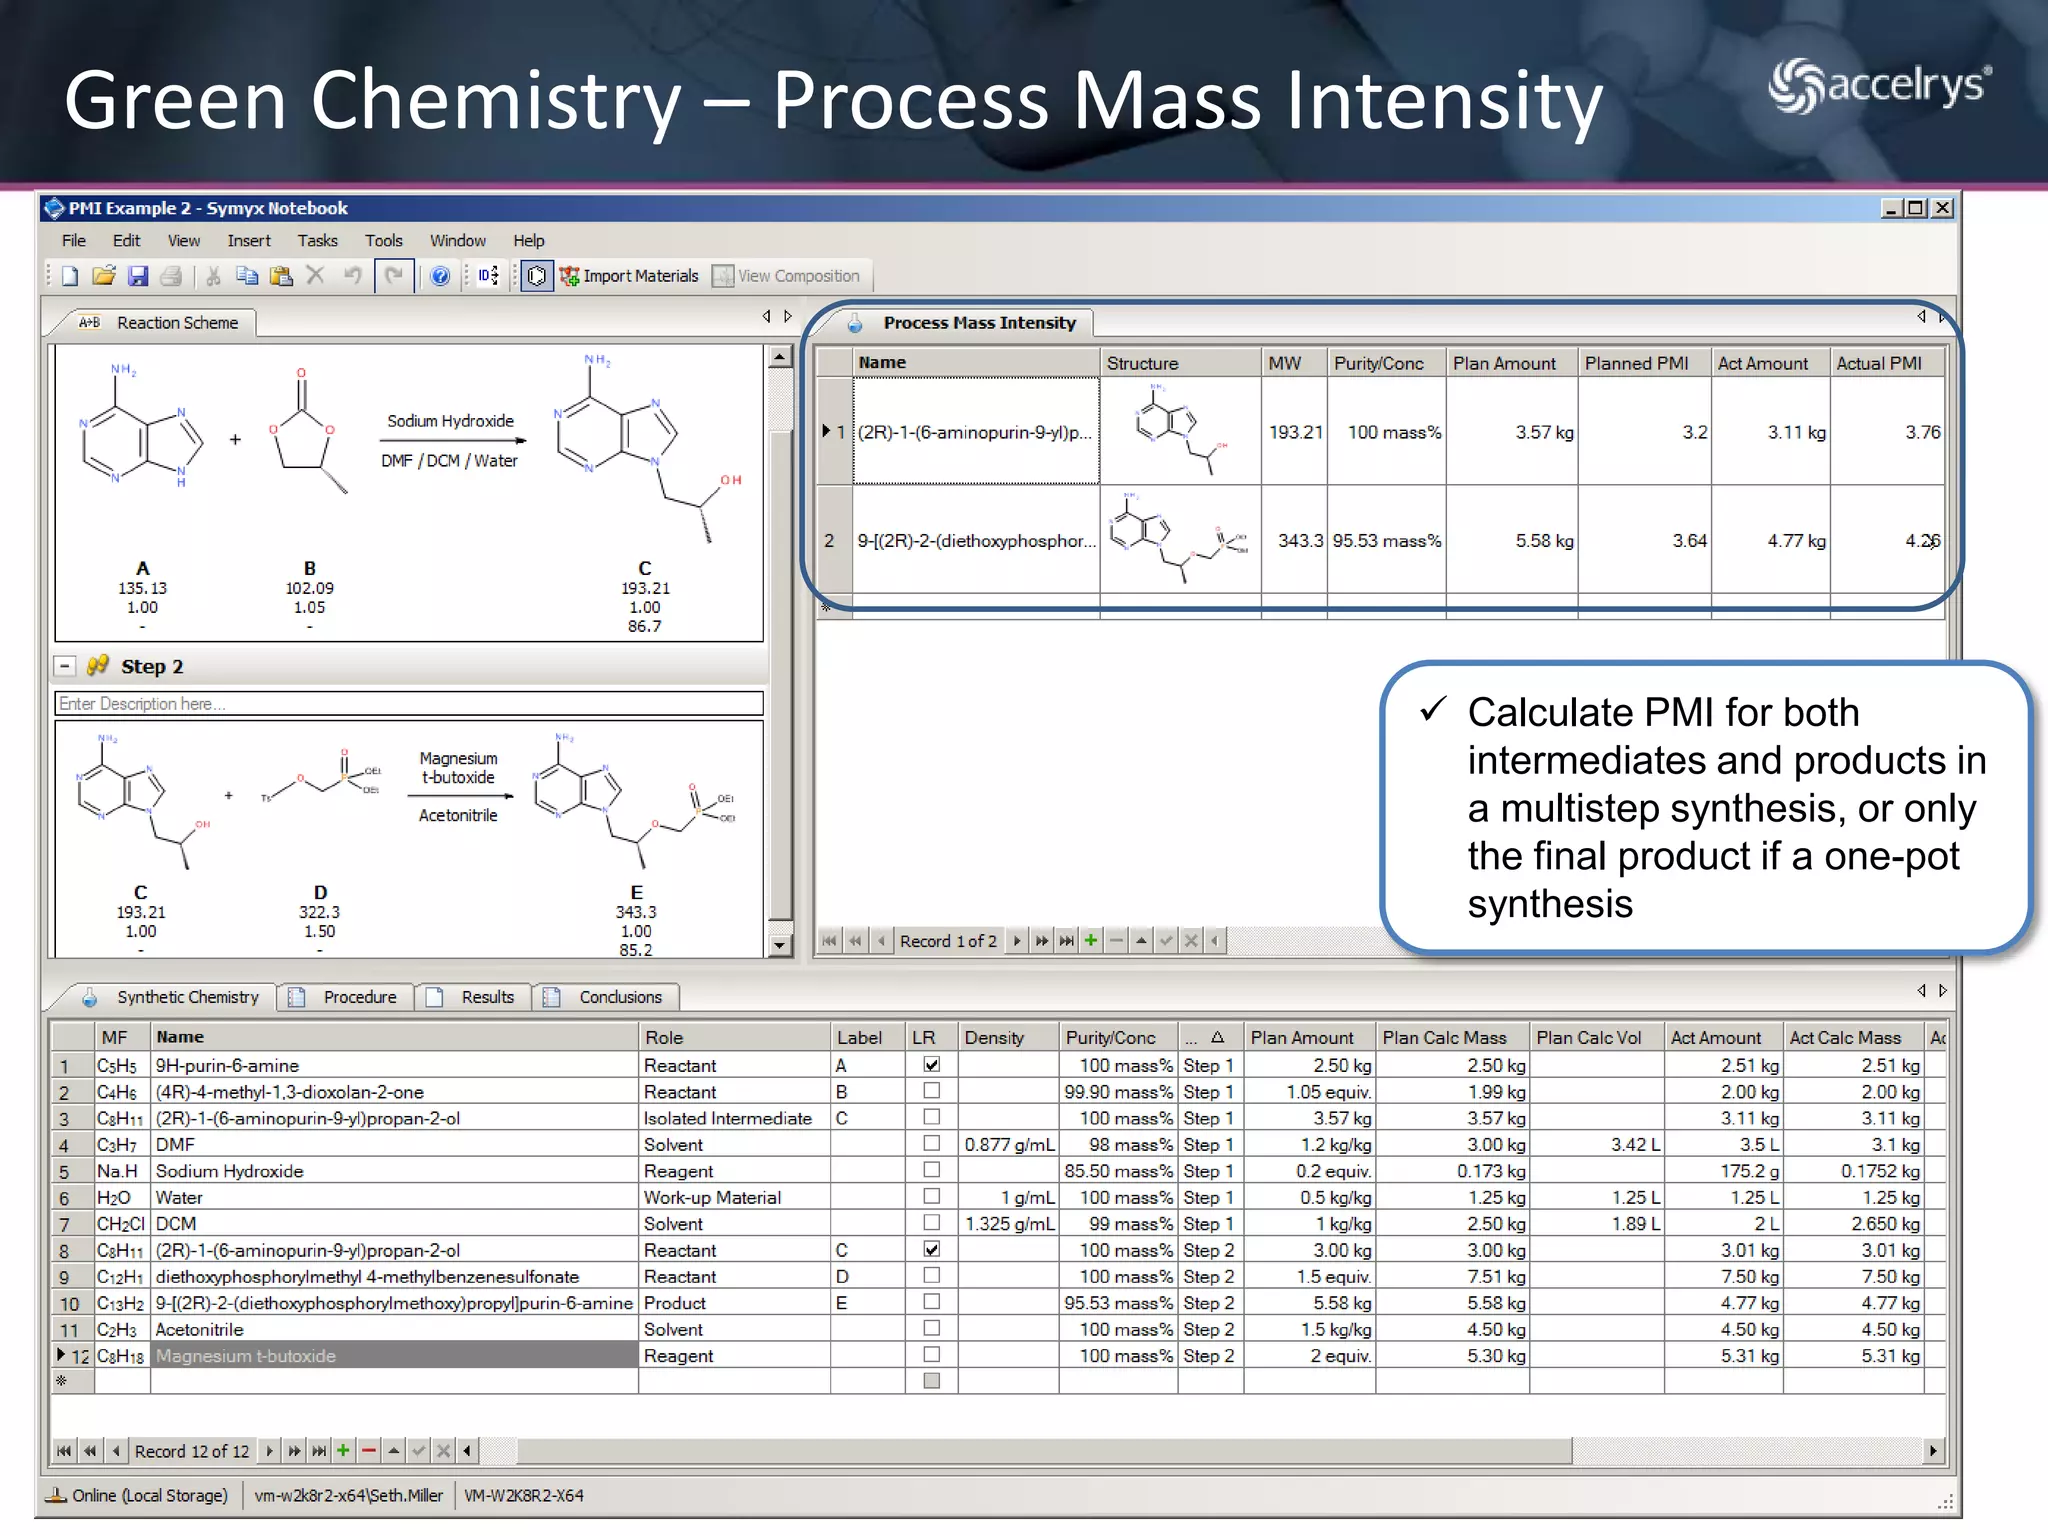Open Help via blue question mark icon
Viewport: 2048px width, 1536px height.
[x=439, y=276]
